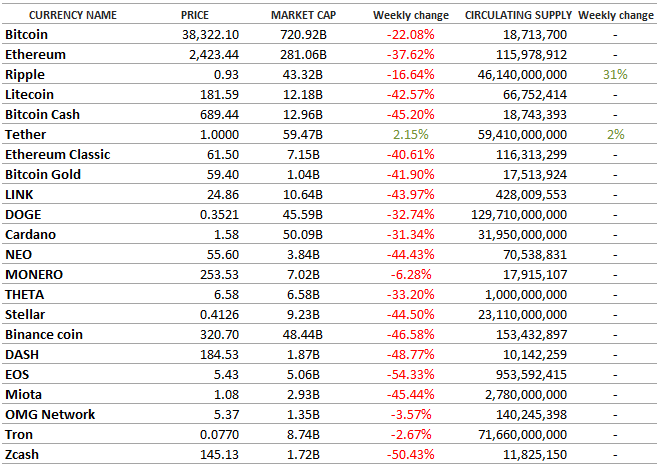Click MONERO weekly change -6.28%
The image size is (664, 466).
point(411,275)
